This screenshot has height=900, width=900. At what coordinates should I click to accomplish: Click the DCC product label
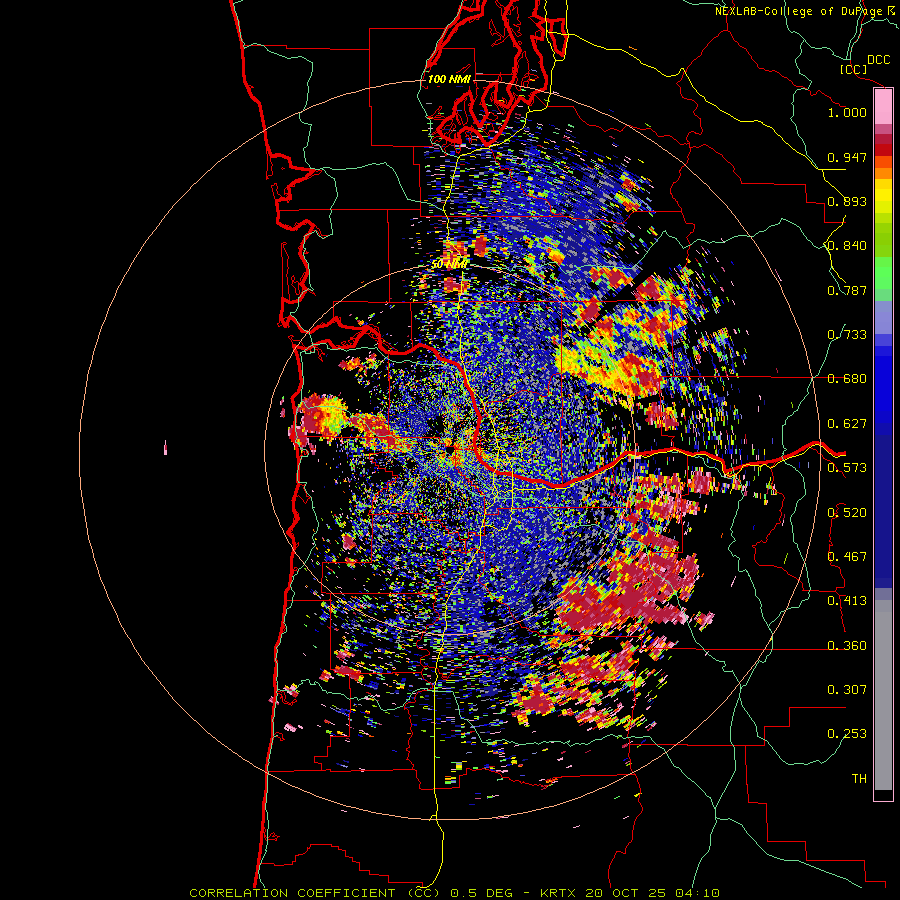pyautogui.click(x=879, y=60)
